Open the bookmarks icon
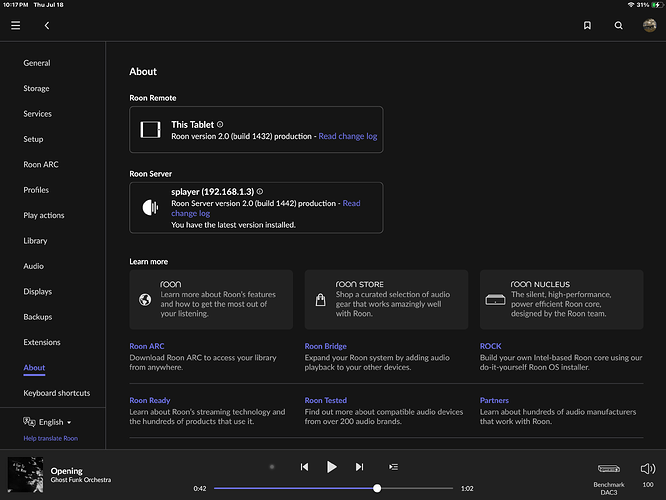 tap(587, 25)
